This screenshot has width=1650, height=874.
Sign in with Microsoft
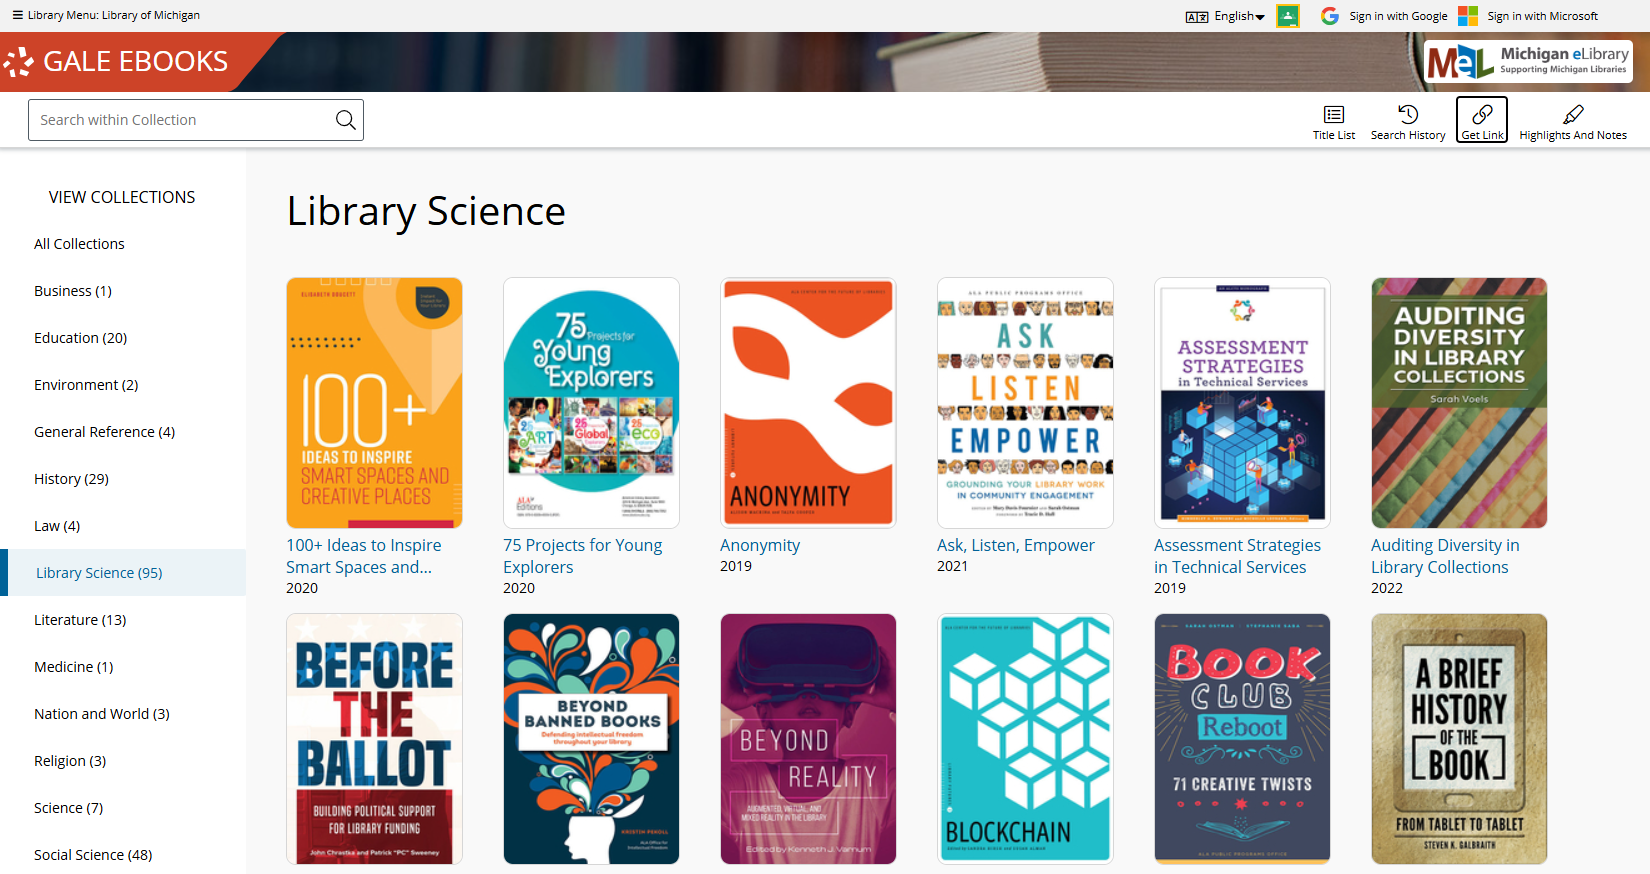[1528, 16]
